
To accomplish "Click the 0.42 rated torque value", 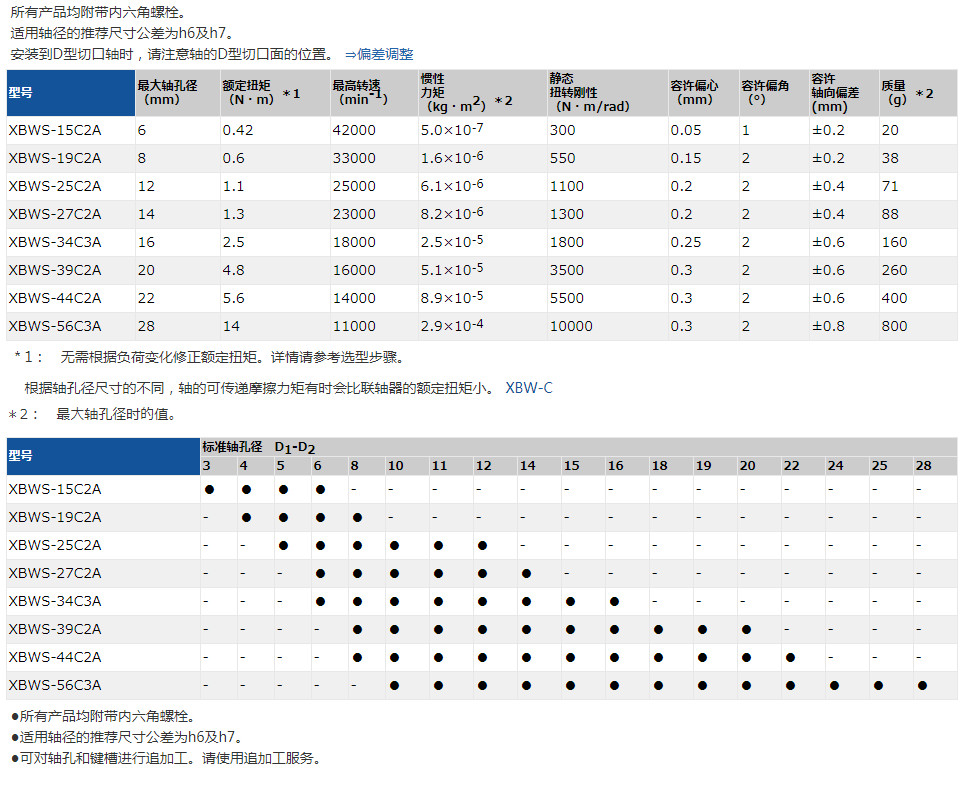I will pos(238,130).
